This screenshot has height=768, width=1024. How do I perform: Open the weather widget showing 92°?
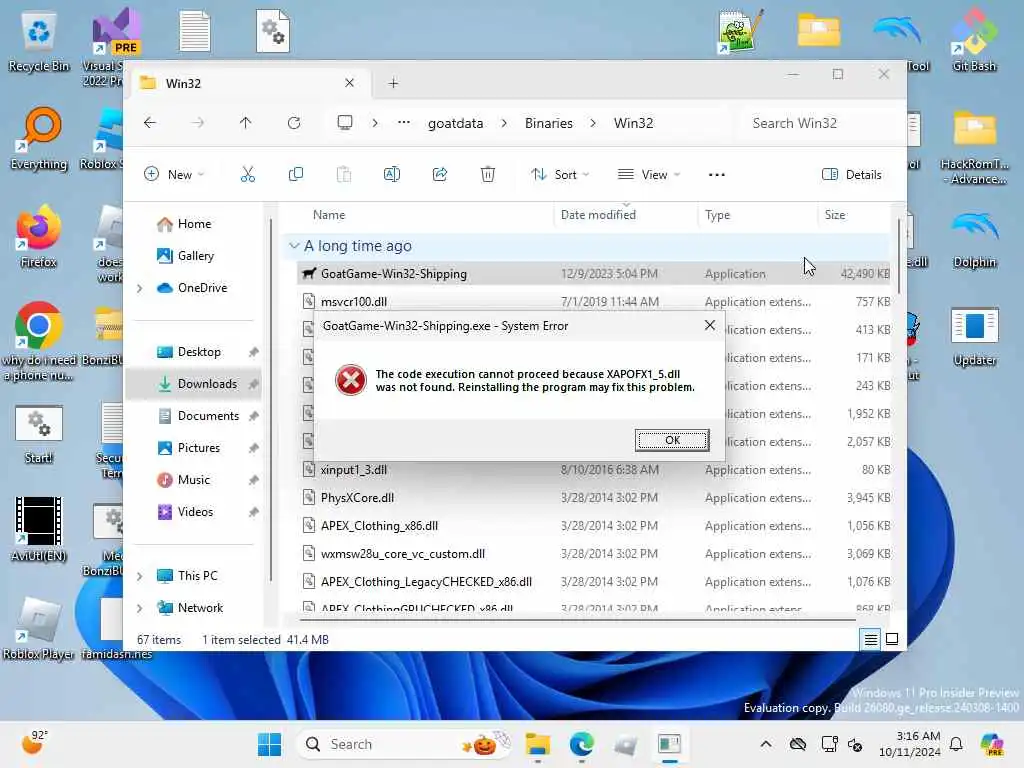click(34, 743)
